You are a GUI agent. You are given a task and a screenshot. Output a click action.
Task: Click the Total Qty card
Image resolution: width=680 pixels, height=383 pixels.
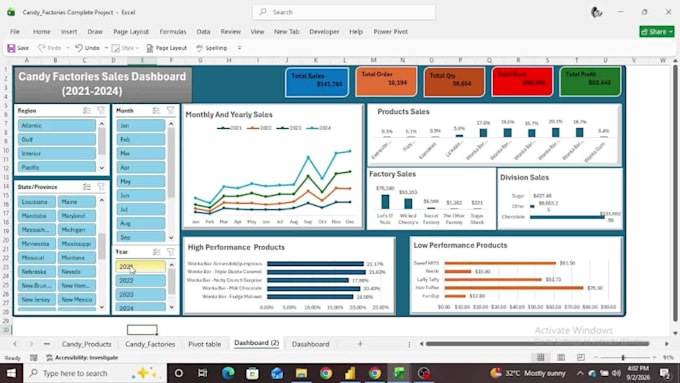click(454, 82)
